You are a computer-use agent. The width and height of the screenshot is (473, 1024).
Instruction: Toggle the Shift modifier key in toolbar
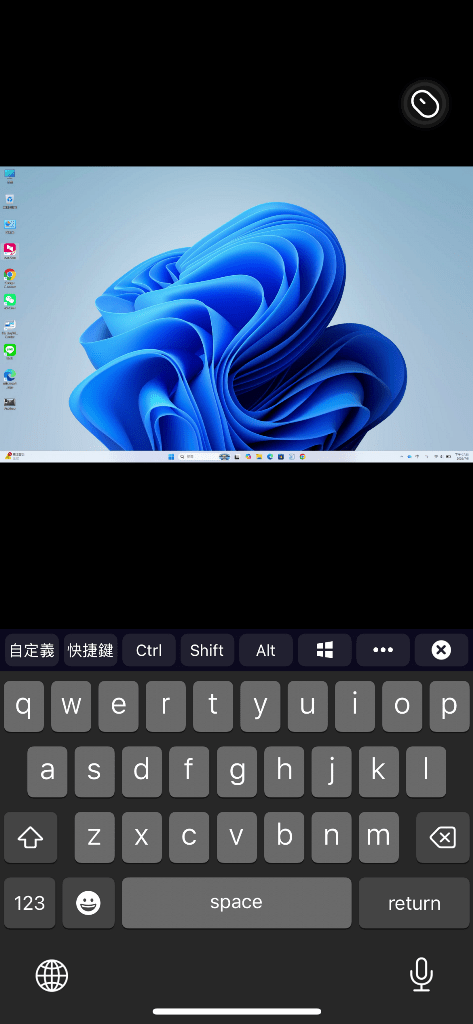click(207, 650)
